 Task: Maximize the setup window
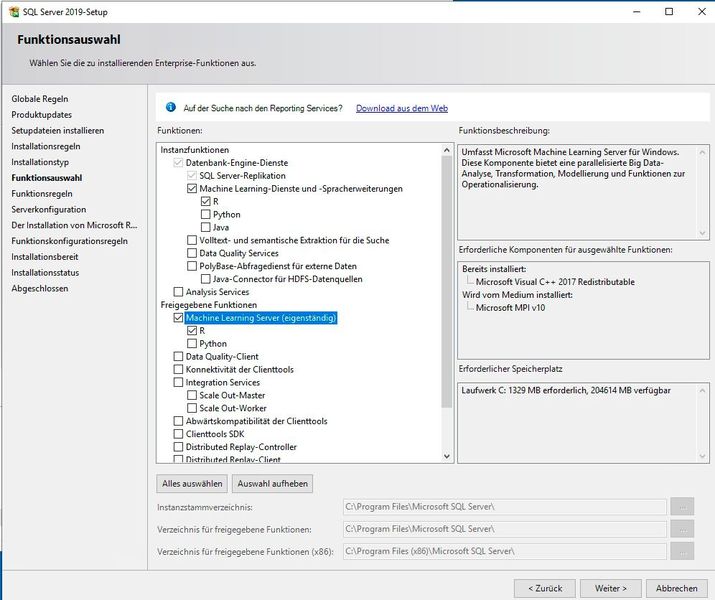click(669, 11)
